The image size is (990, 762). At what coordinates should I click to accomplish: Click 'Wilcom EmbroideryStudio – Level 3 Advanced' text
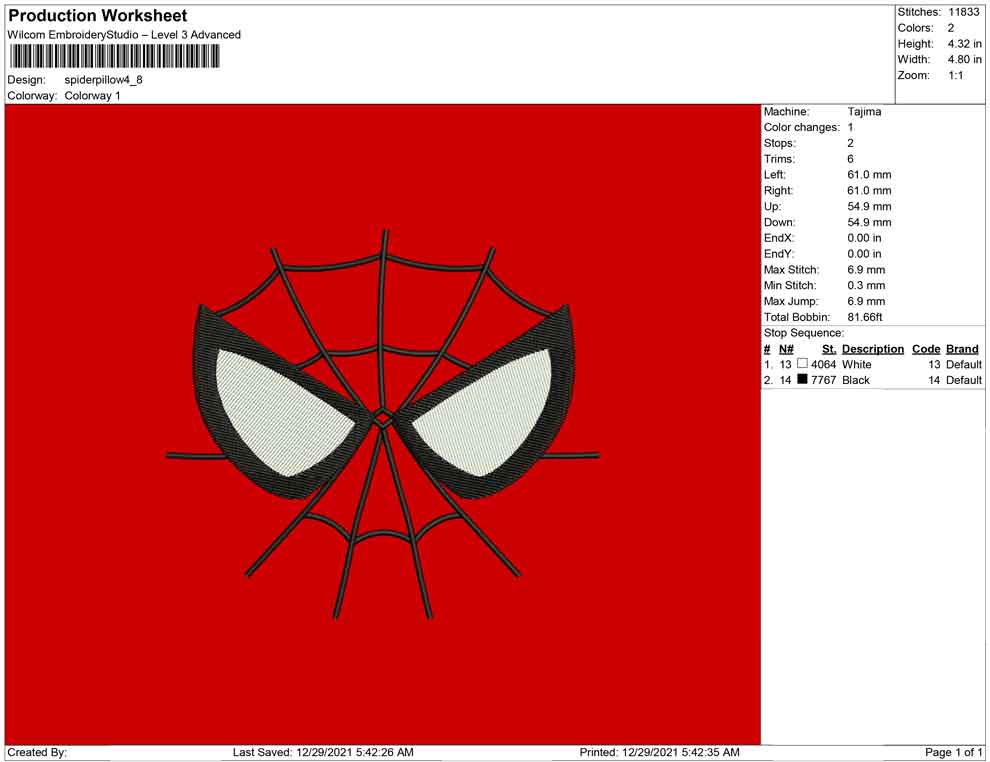click(x=124, y=35)
